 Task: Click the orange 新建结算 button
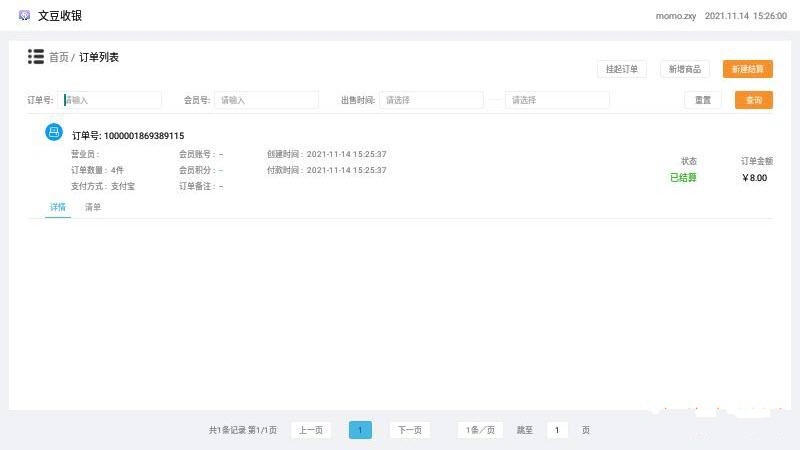point(747,69)
